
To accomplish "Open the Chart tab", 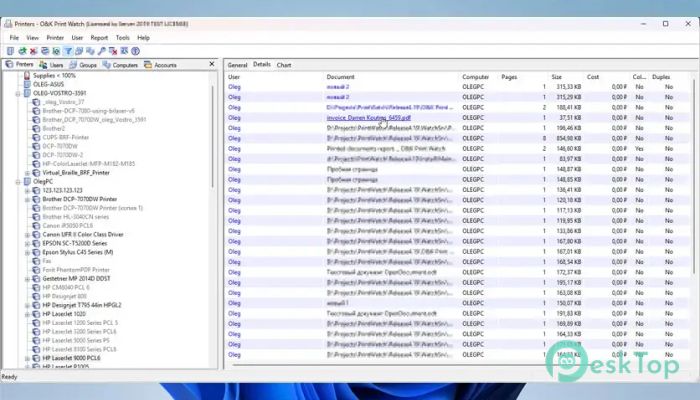I will pyautogui.click(x=284, y=65).
